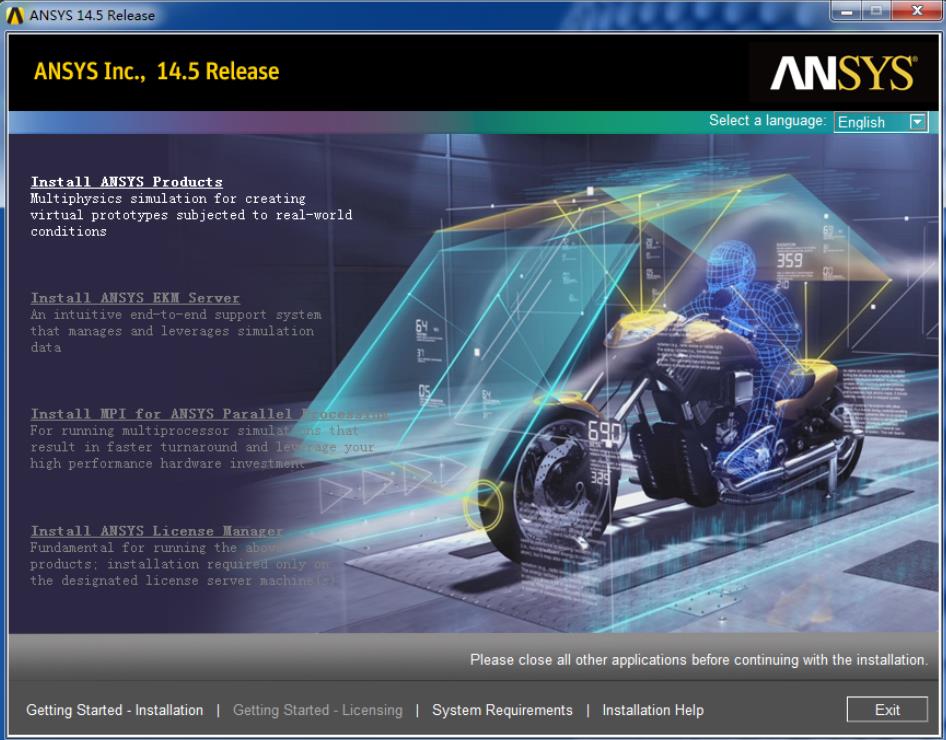Image resolution: width=946 pixels, height=740 pixels.
Task: View the System Requirements page
Action: (505, 710)
